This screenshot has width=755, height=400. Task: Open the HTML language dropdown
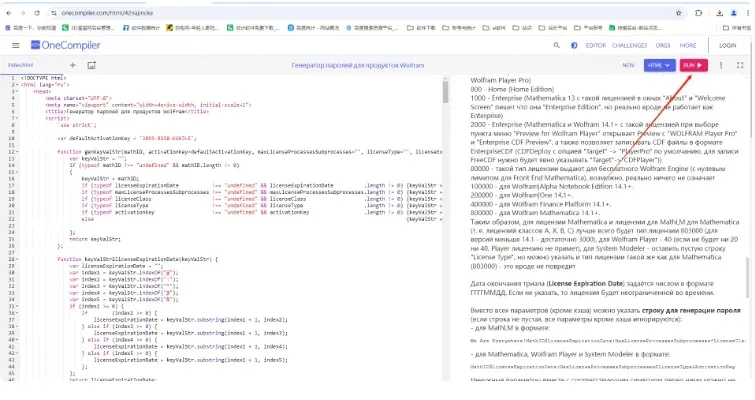(x=660, y=65)
